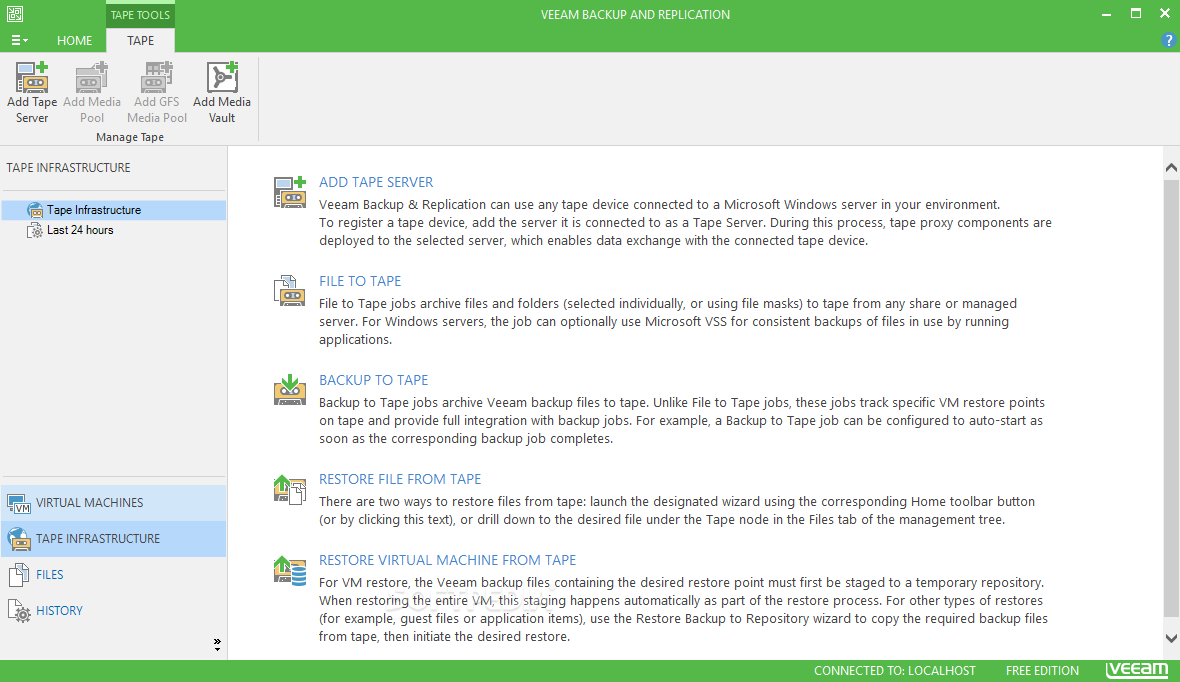This screenshot has width=1180, height=682.
Task: Click the gear-document icon beside HISTORY
Action: click(x=20, y=611)
